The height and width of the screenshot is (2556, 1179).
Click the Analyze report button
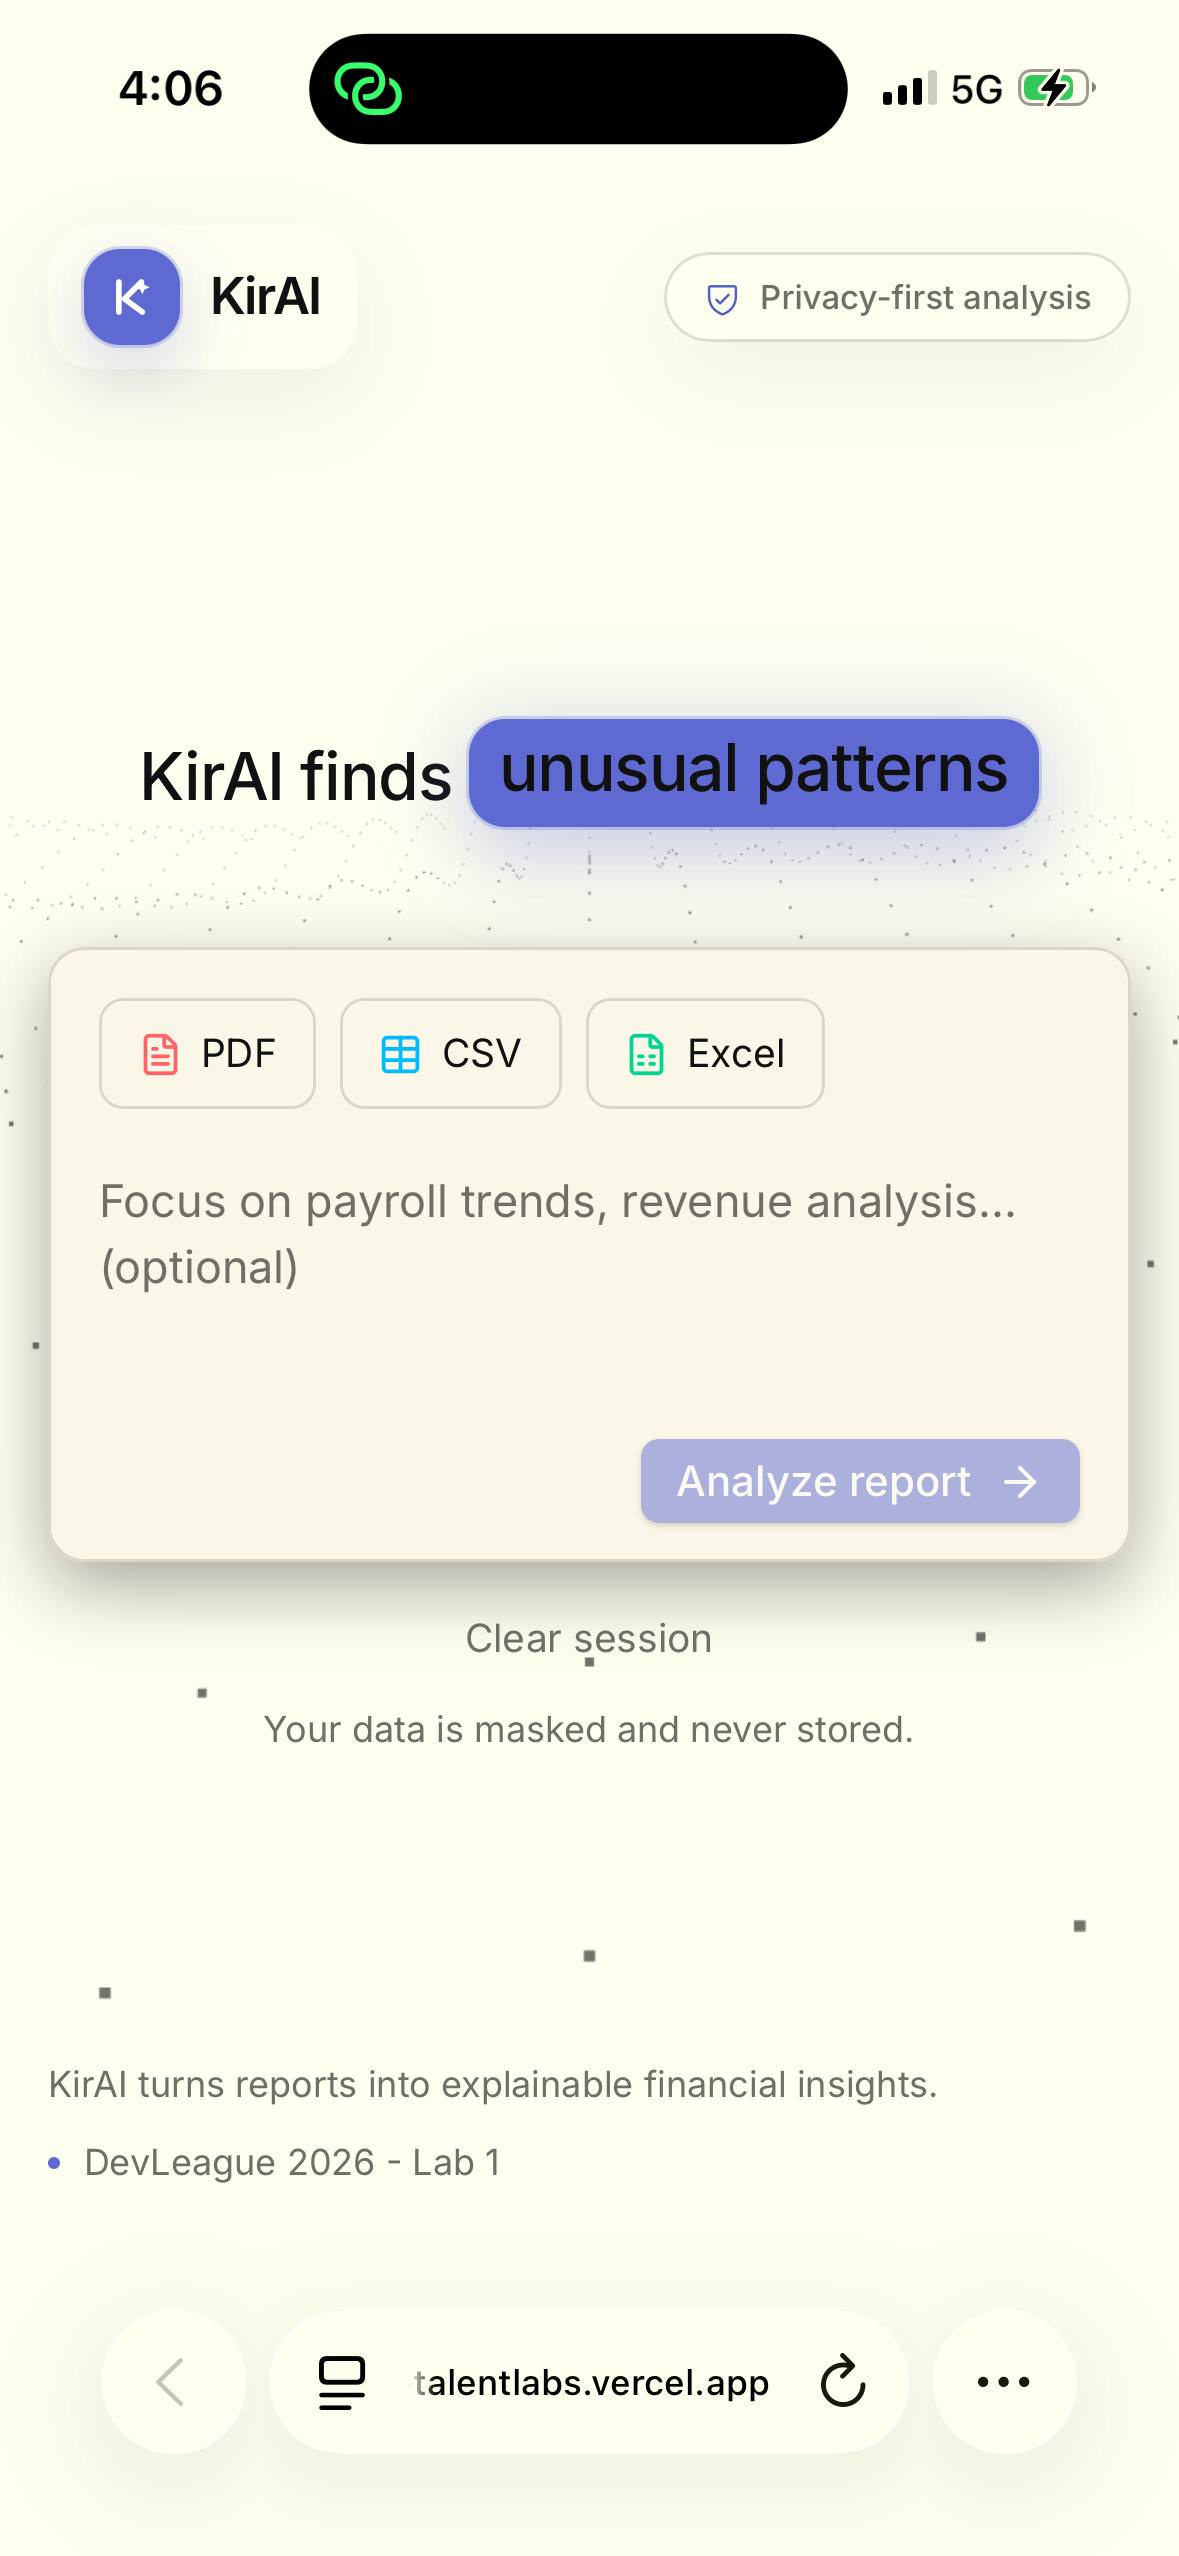860,1481
